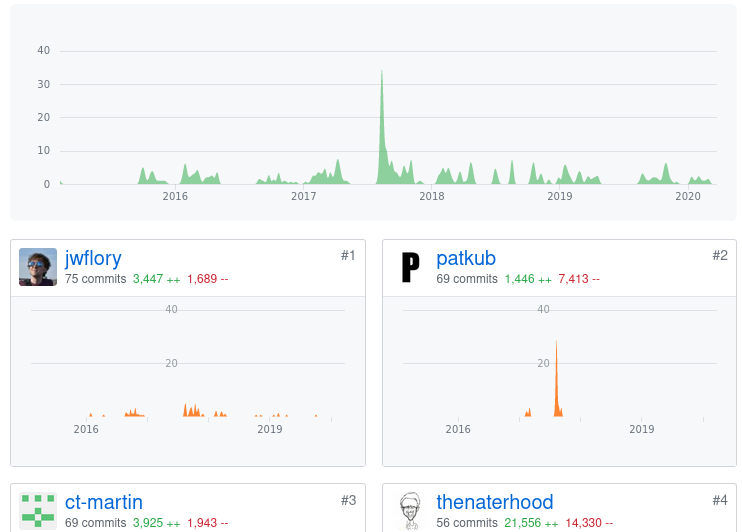
Task: Select the #3 rank label beside ct-martin
Action: pos(348,499)
